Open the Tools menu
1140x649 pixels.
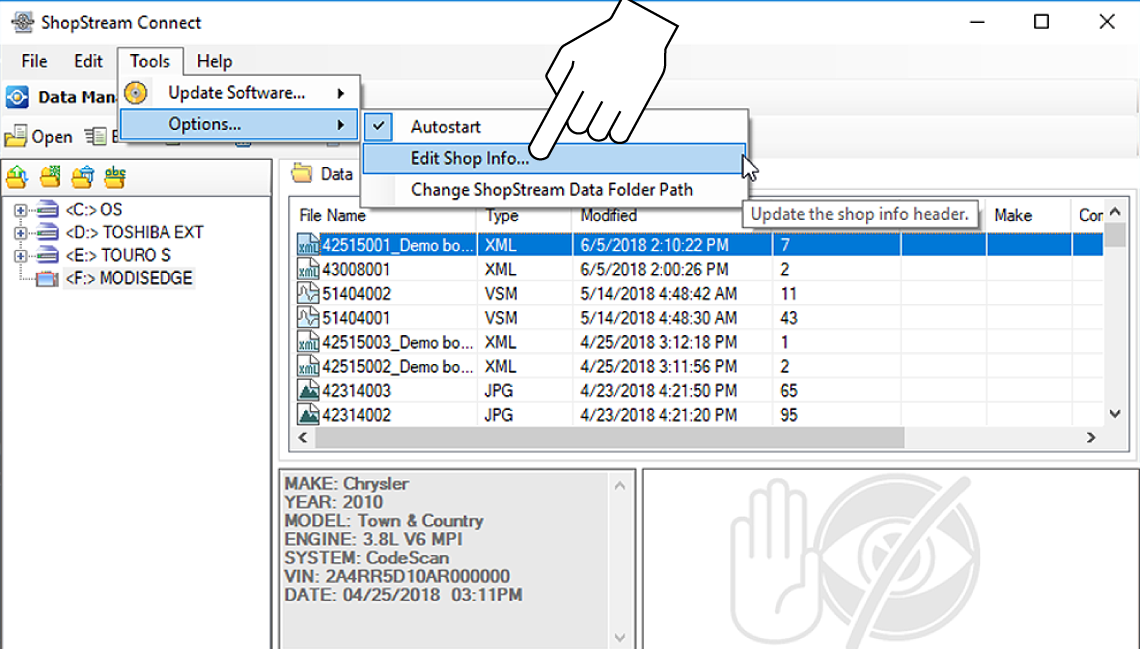[x=150, y=61]
